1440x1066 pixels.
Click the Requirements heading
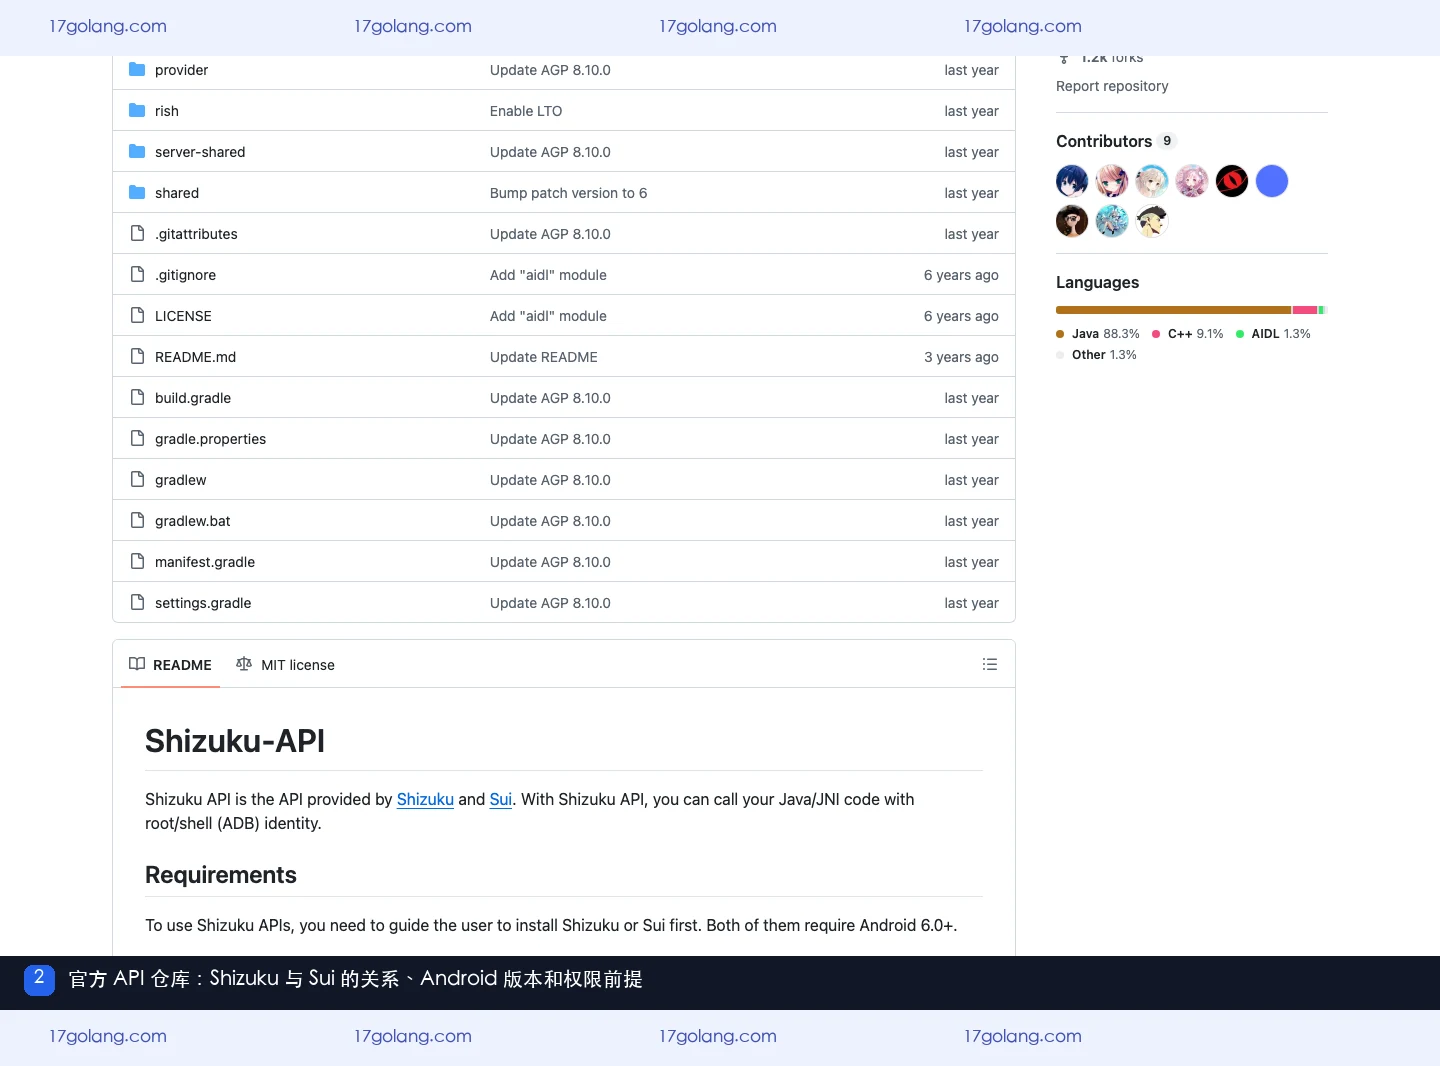[221, 875]
